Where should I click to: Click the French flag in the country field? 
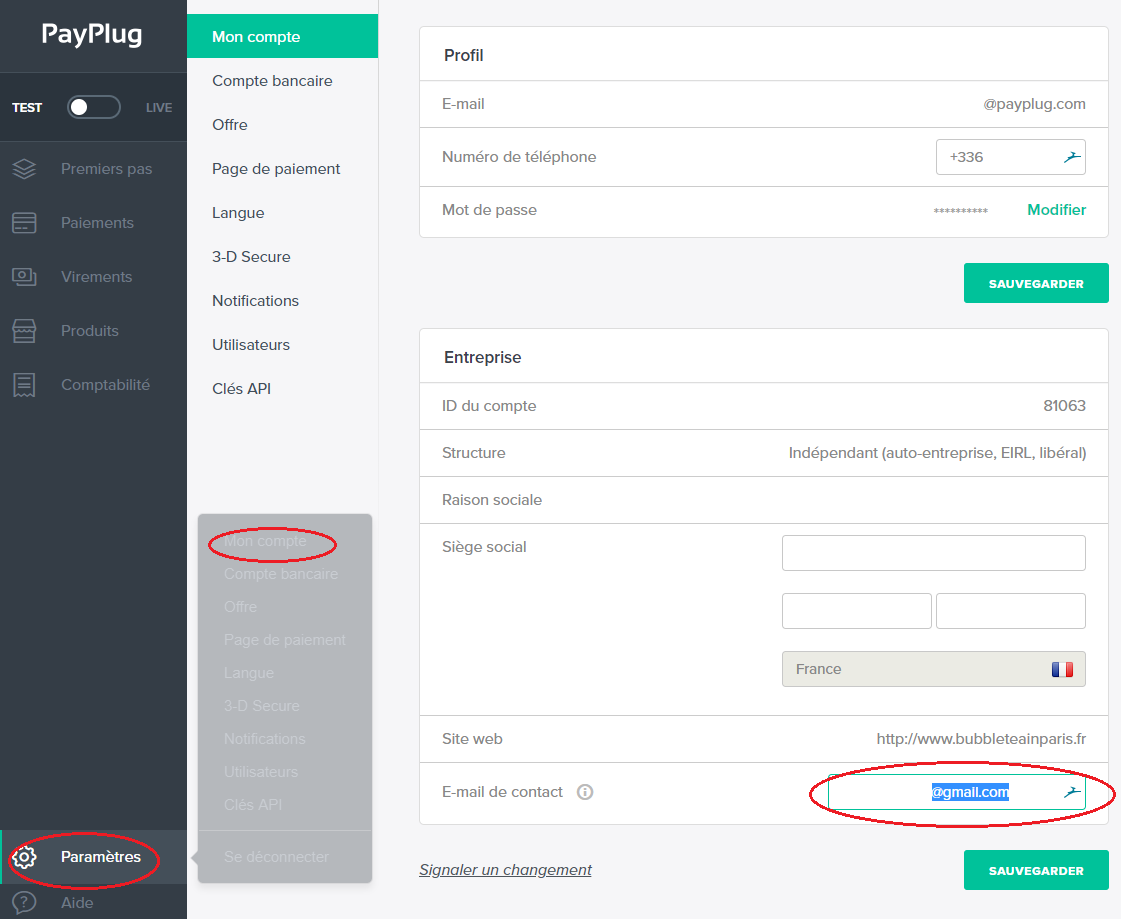1062,669
